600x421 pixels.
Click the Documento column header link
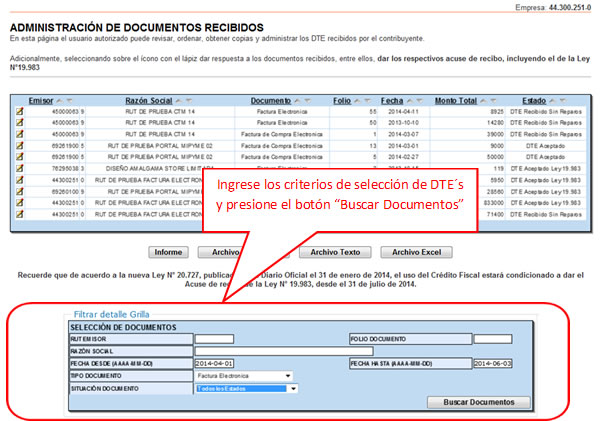click(271, 101)
